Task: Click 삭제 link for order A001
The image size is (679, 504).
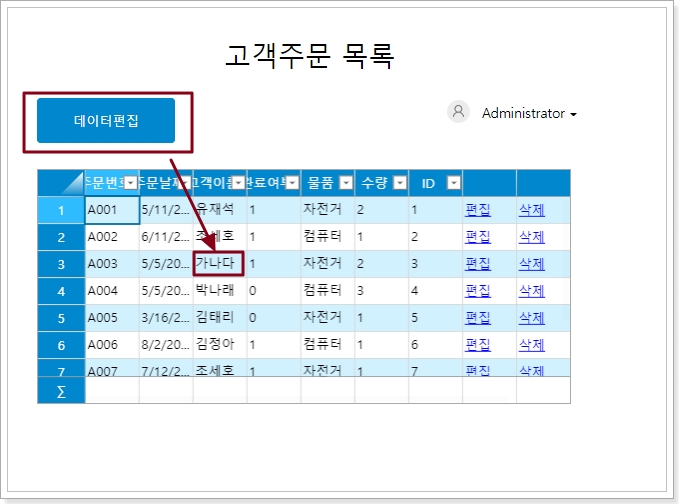Action: [x=532, y=210]
